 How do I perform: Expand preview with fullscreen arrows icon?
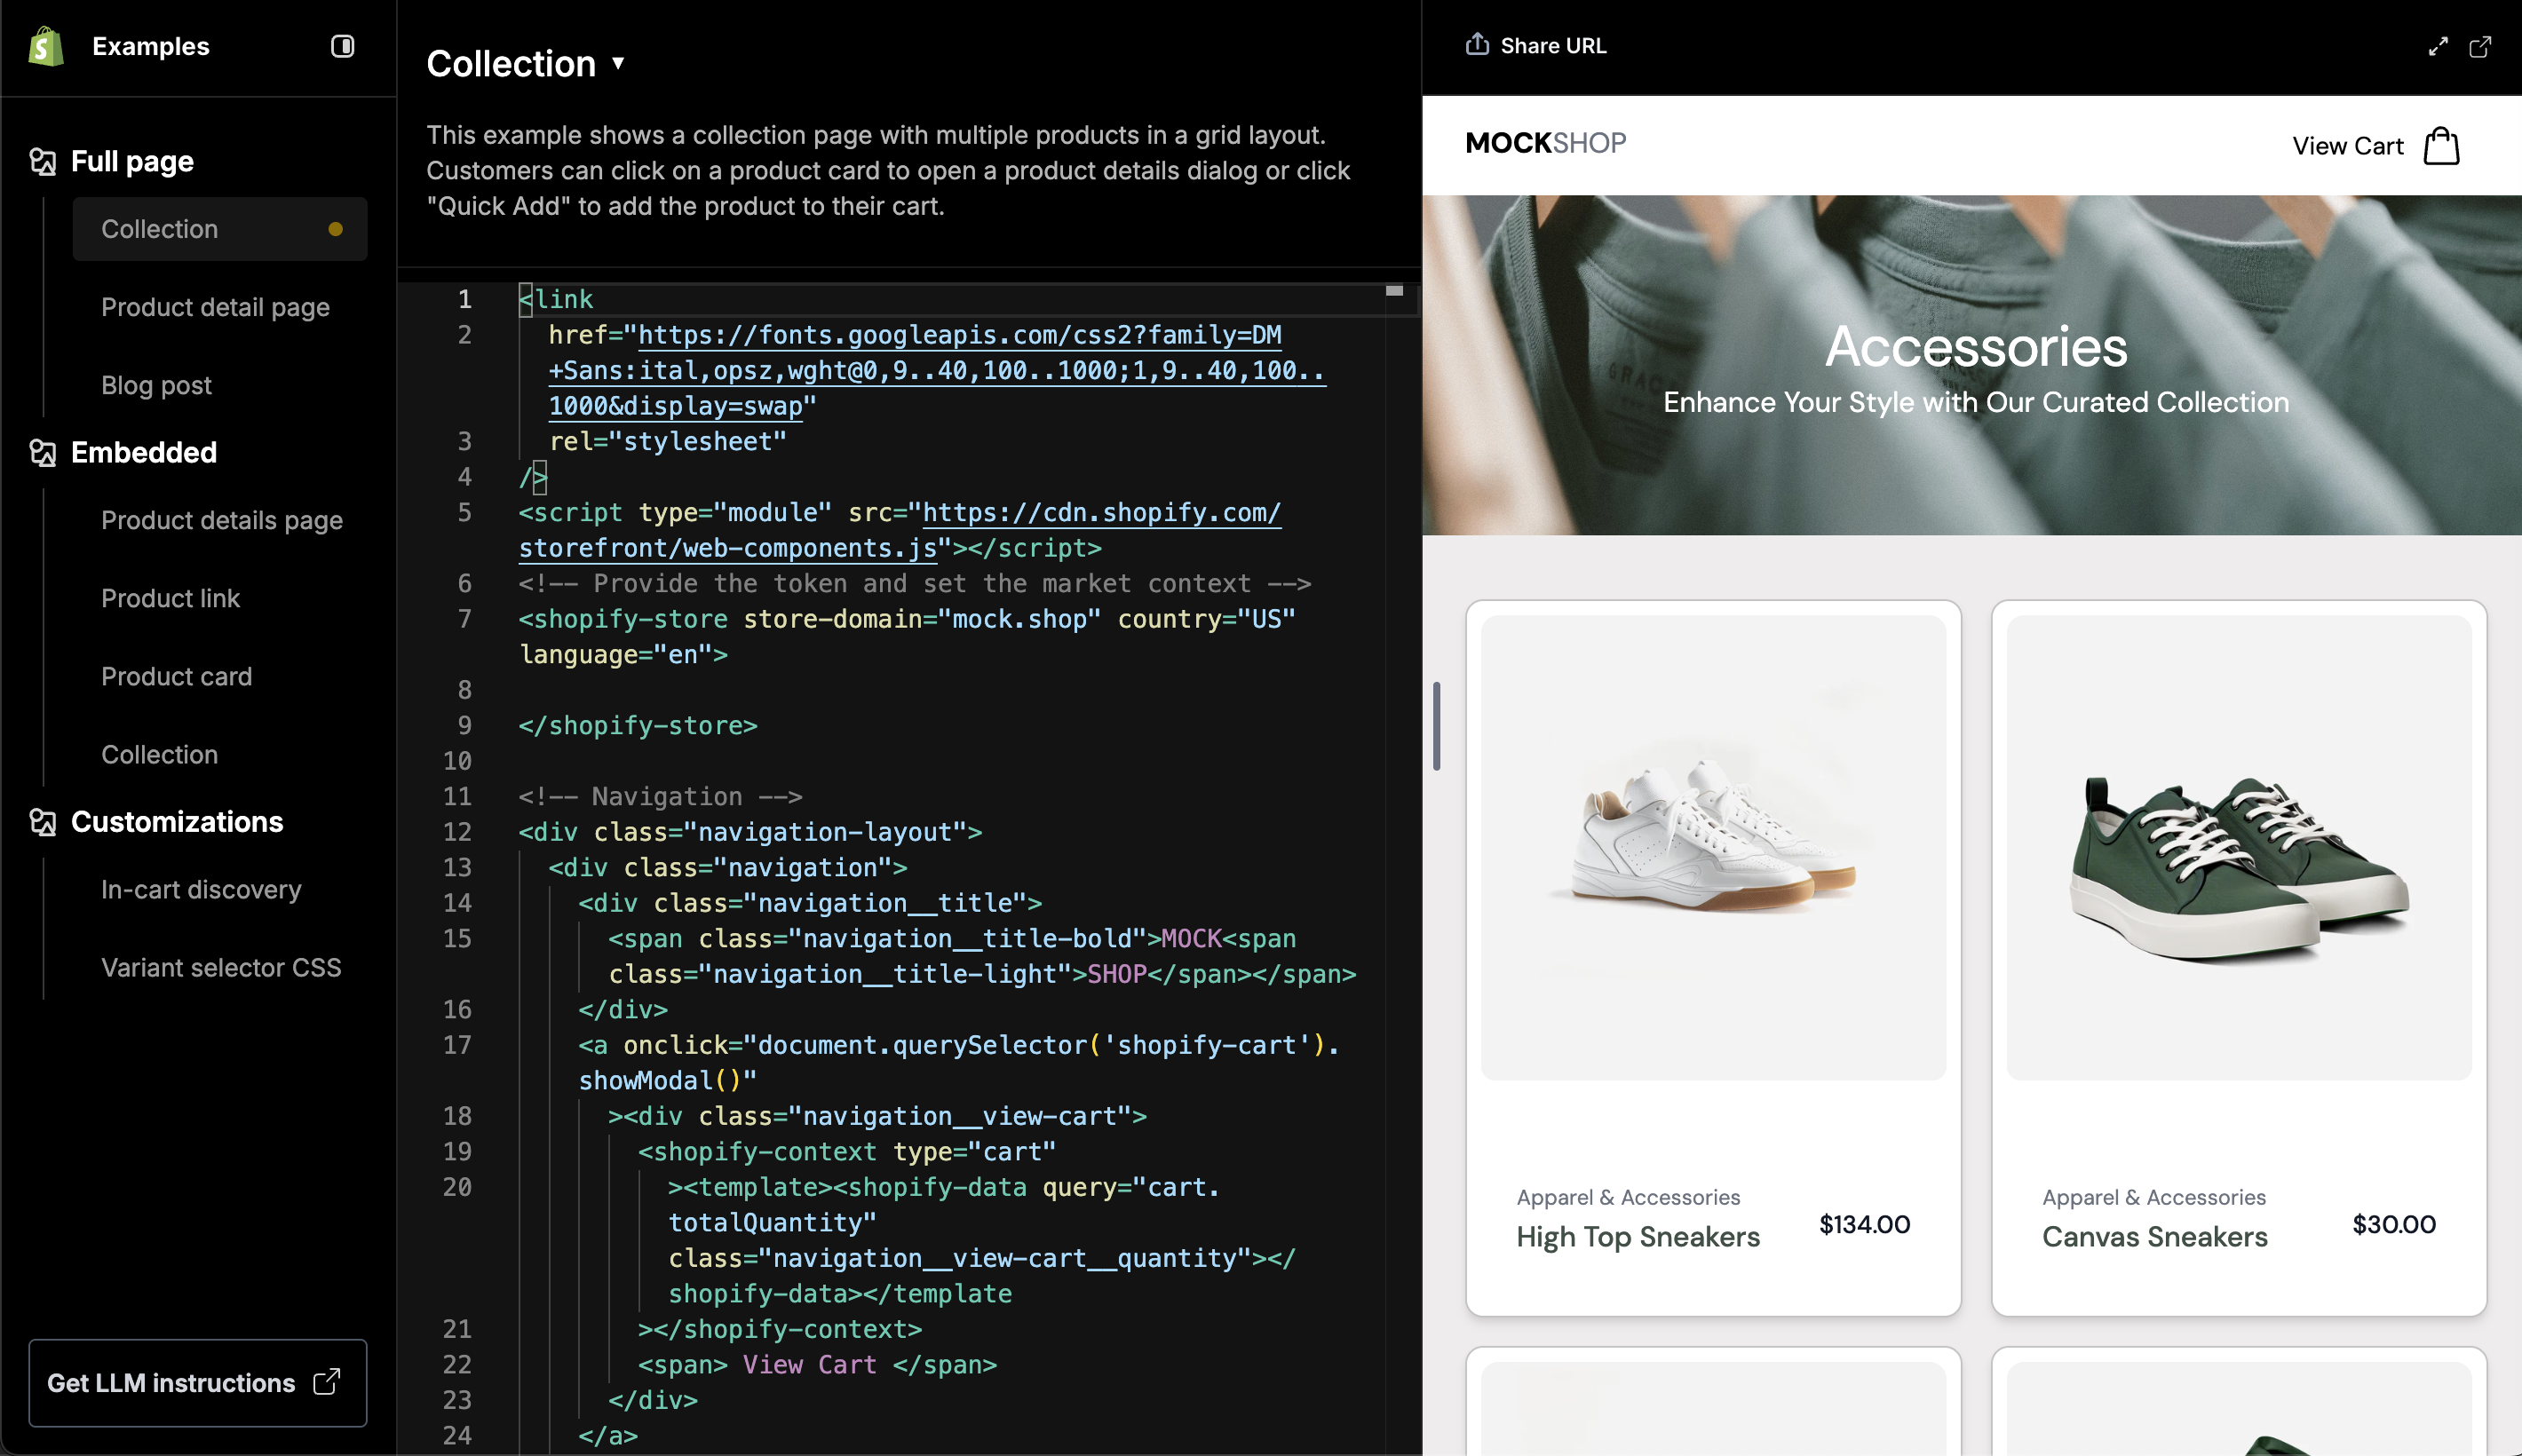pos(2438,46)
